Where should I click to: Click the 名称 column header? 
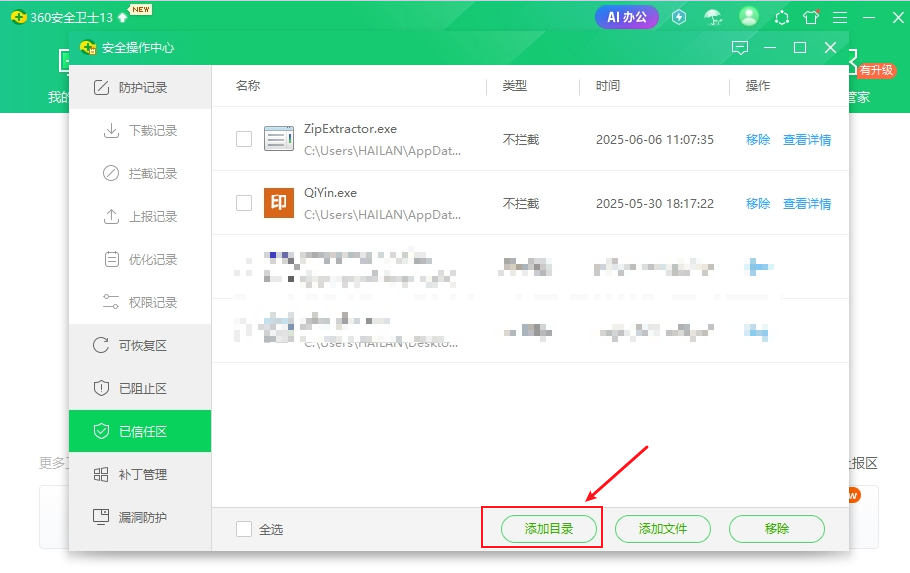pyautogui.click(x=248, y=86)
